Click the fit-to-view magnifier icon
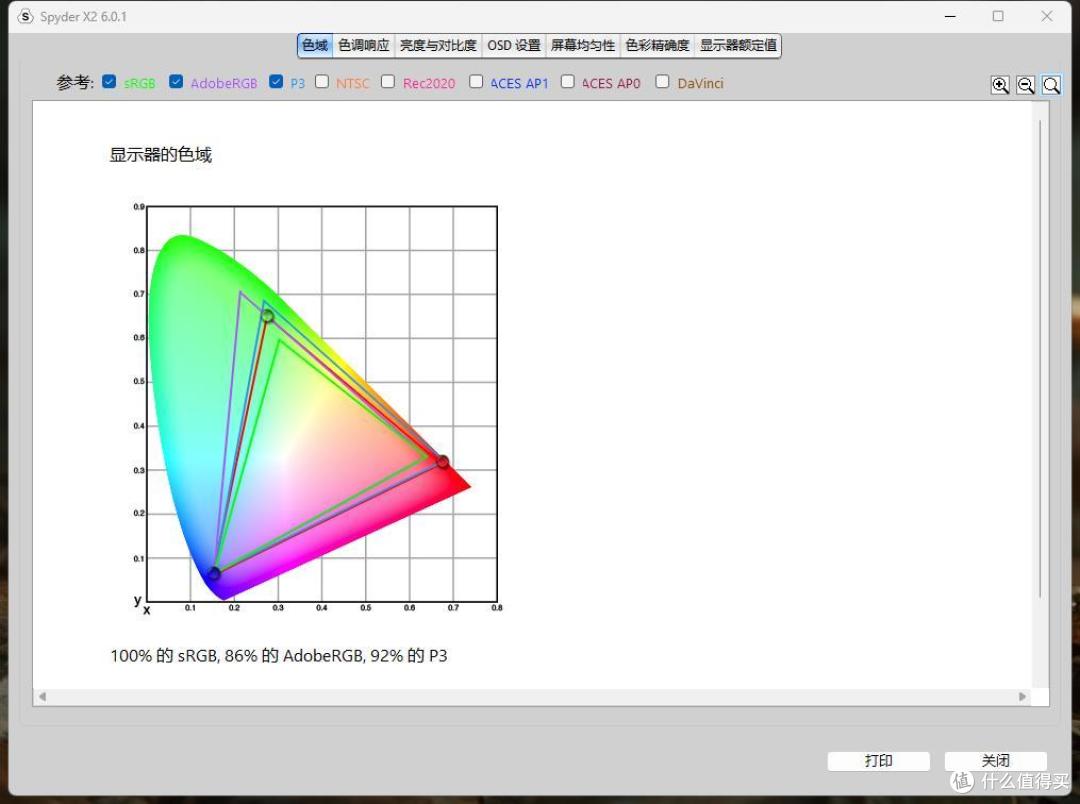 [x=1051, y=85]
